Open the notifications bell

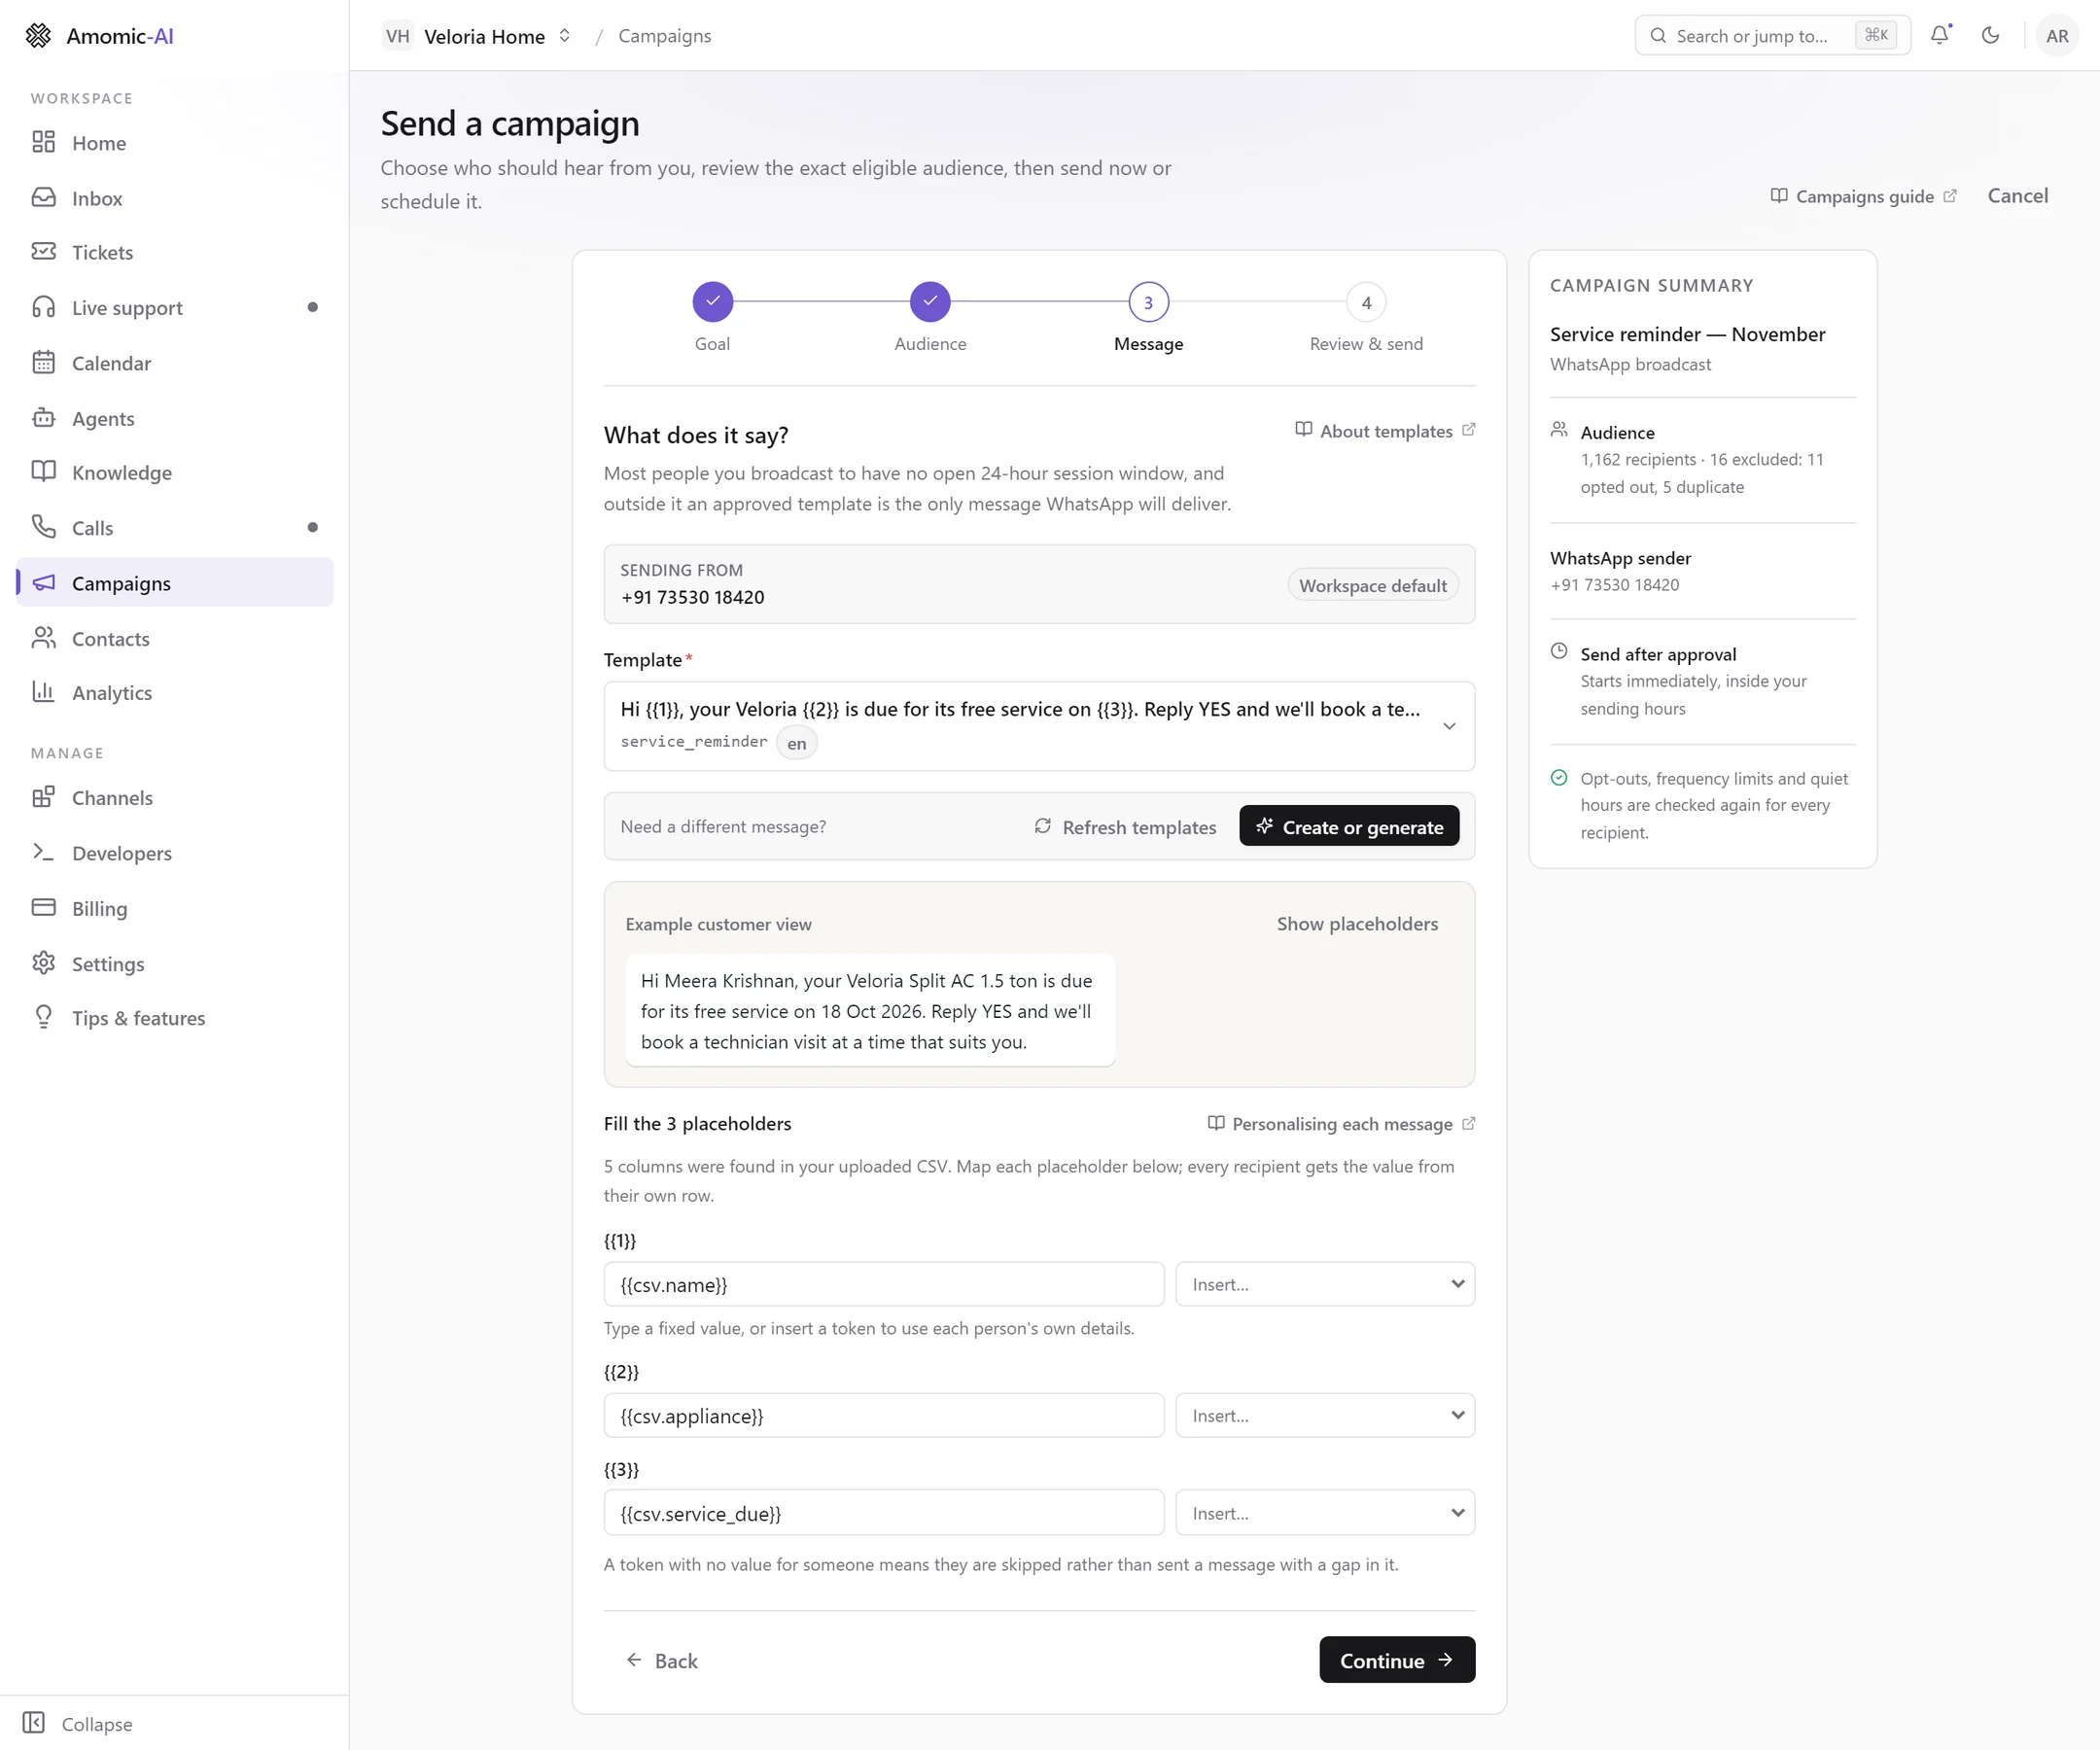pos(1940,35)
